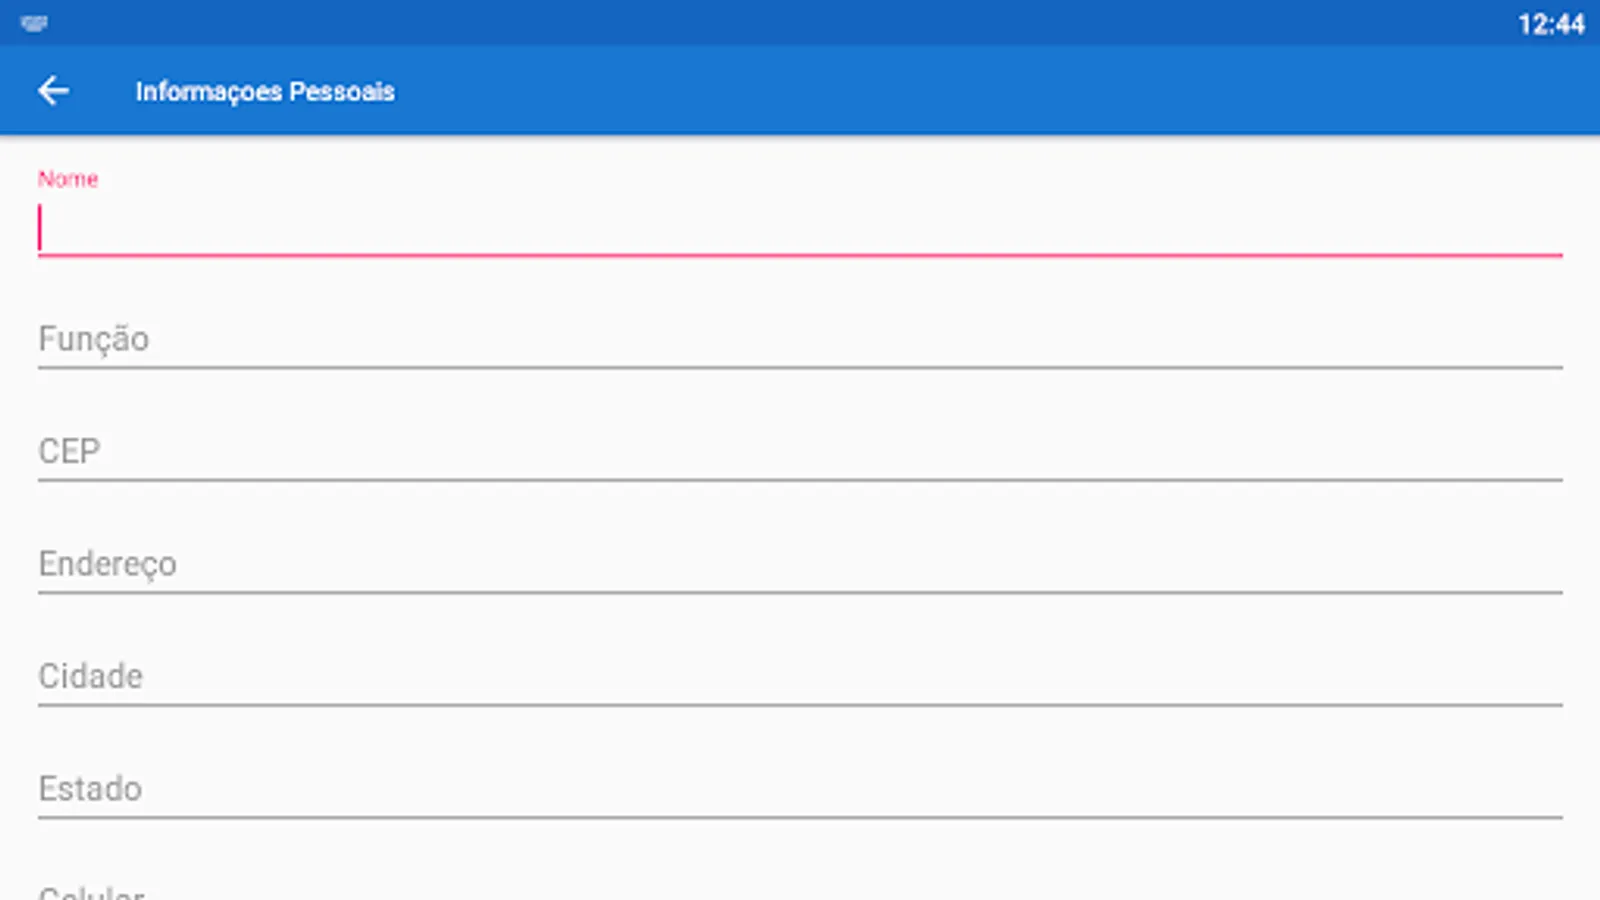1600x900 pixels.
Task: Tap the Estado input field
Action: [800, 789]
